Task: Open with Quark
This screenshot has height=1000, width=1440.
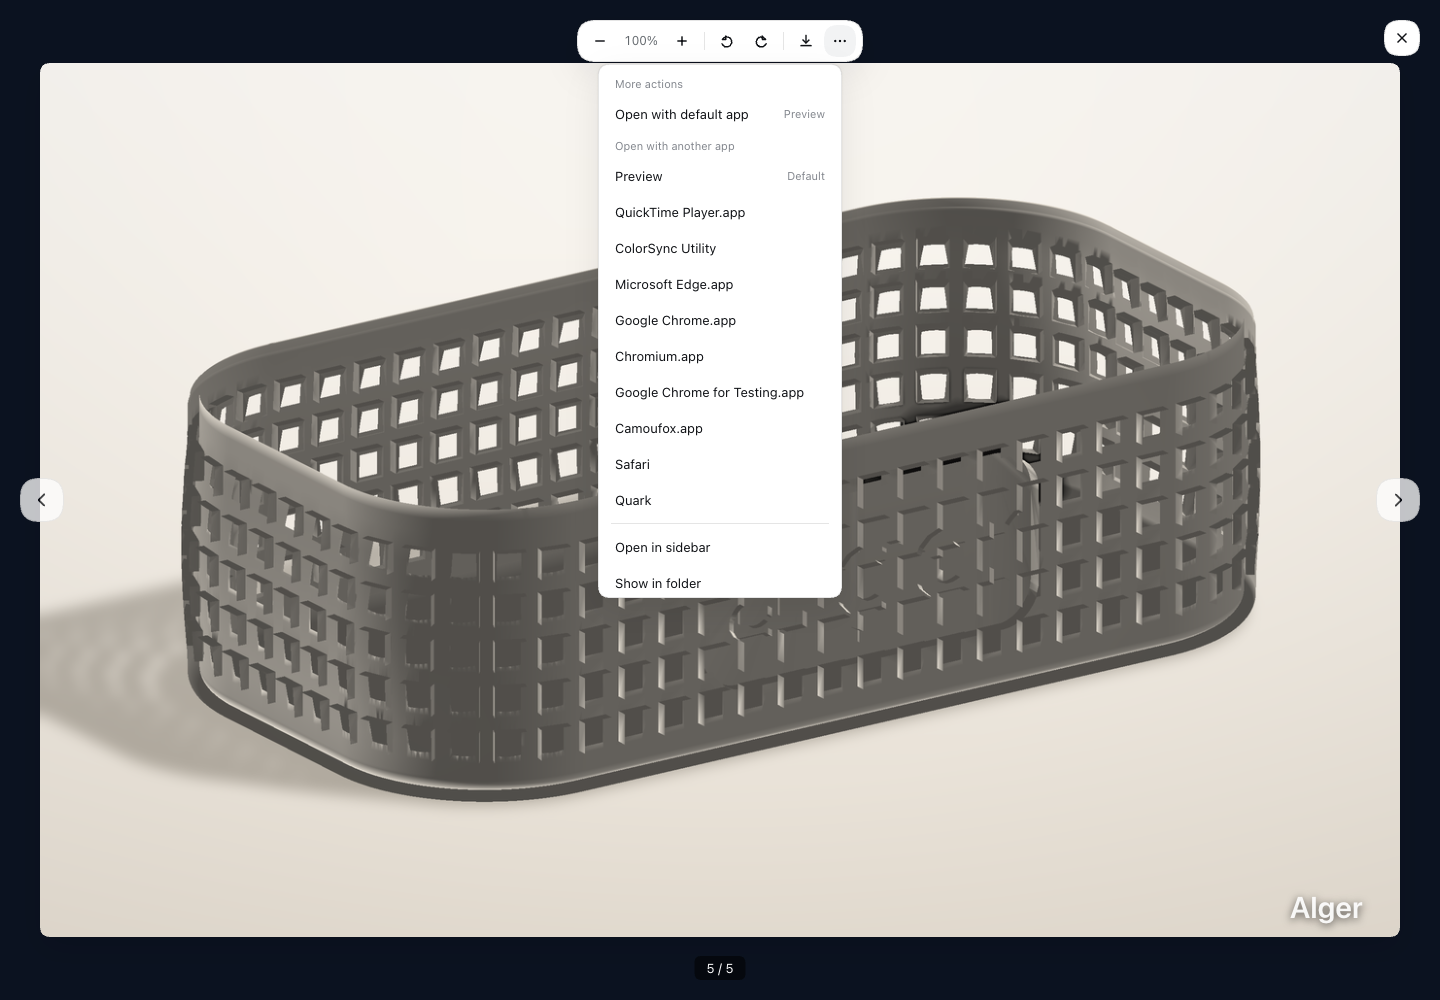Action: (x=720, y=500)
